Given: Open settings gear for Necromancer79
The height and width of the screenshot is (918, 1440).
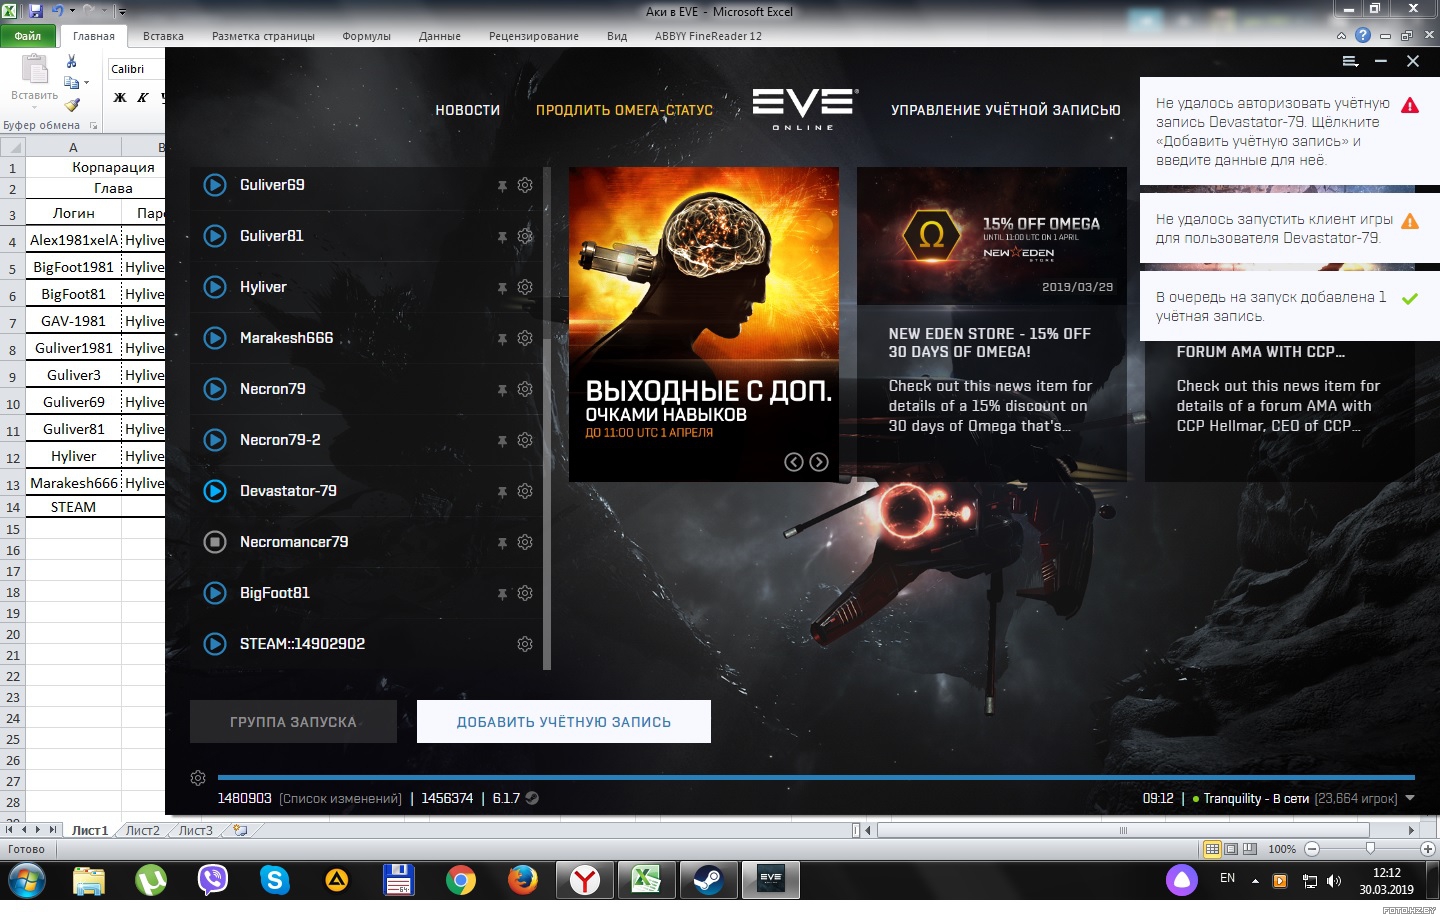Looking at the screenshot, I should (525, 542).
